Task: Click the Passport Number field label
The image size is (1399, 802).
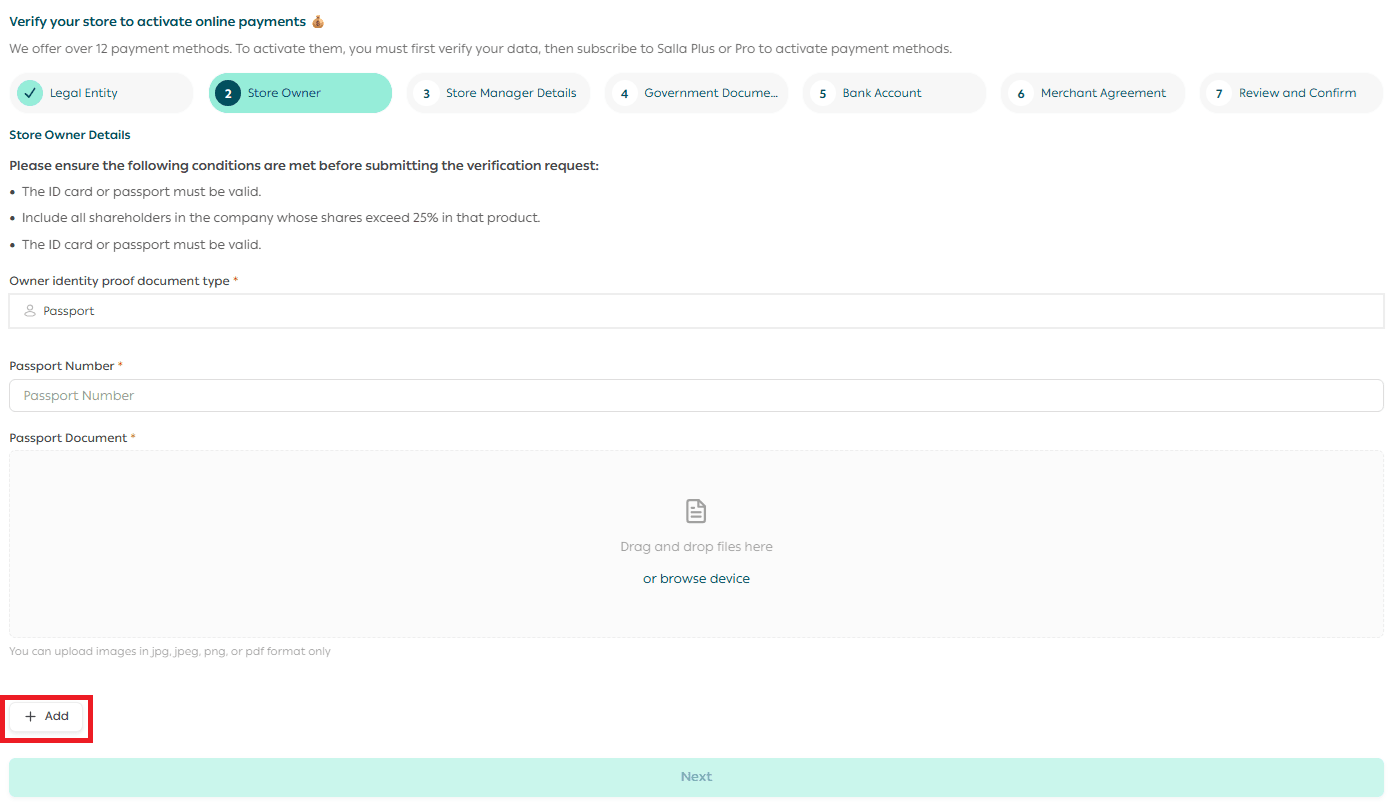Action: [x=62, y=366]
